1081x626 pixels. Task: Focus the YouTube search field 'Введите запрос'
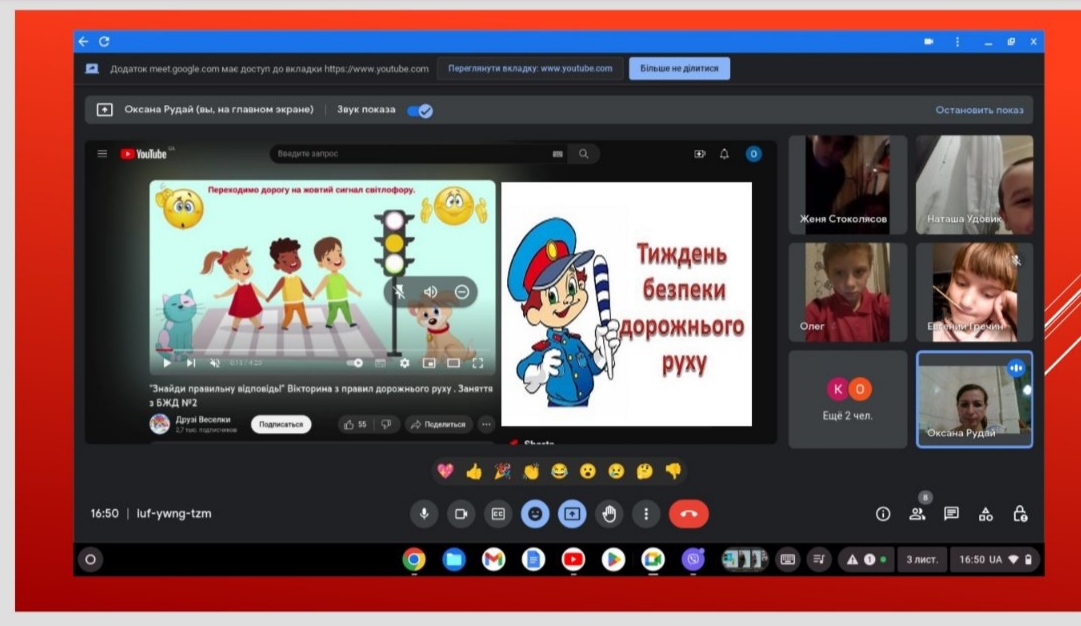pos(410,154)
